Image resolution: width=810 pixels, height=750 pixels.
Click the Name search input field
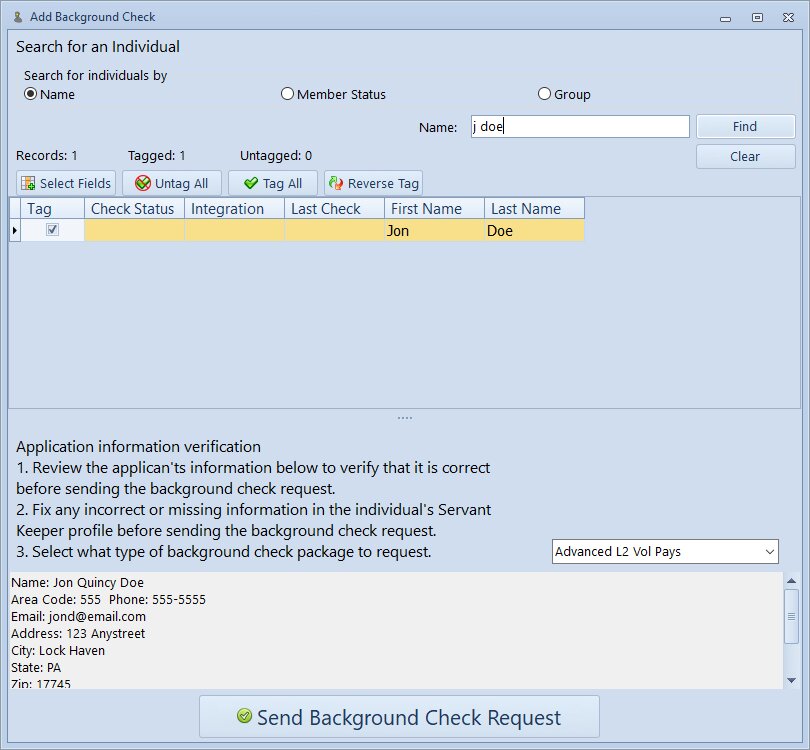point(579,127)
